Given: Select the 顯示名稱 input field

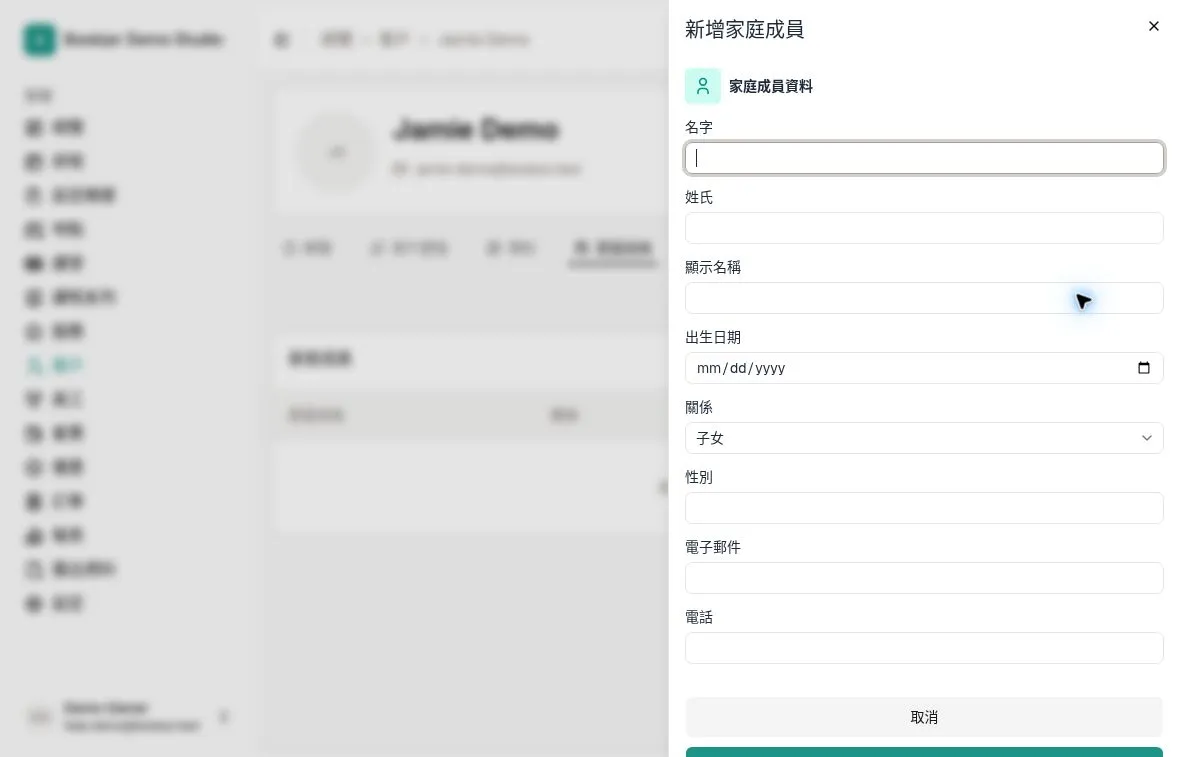Looking at the screenshot, I should (924, 298).
